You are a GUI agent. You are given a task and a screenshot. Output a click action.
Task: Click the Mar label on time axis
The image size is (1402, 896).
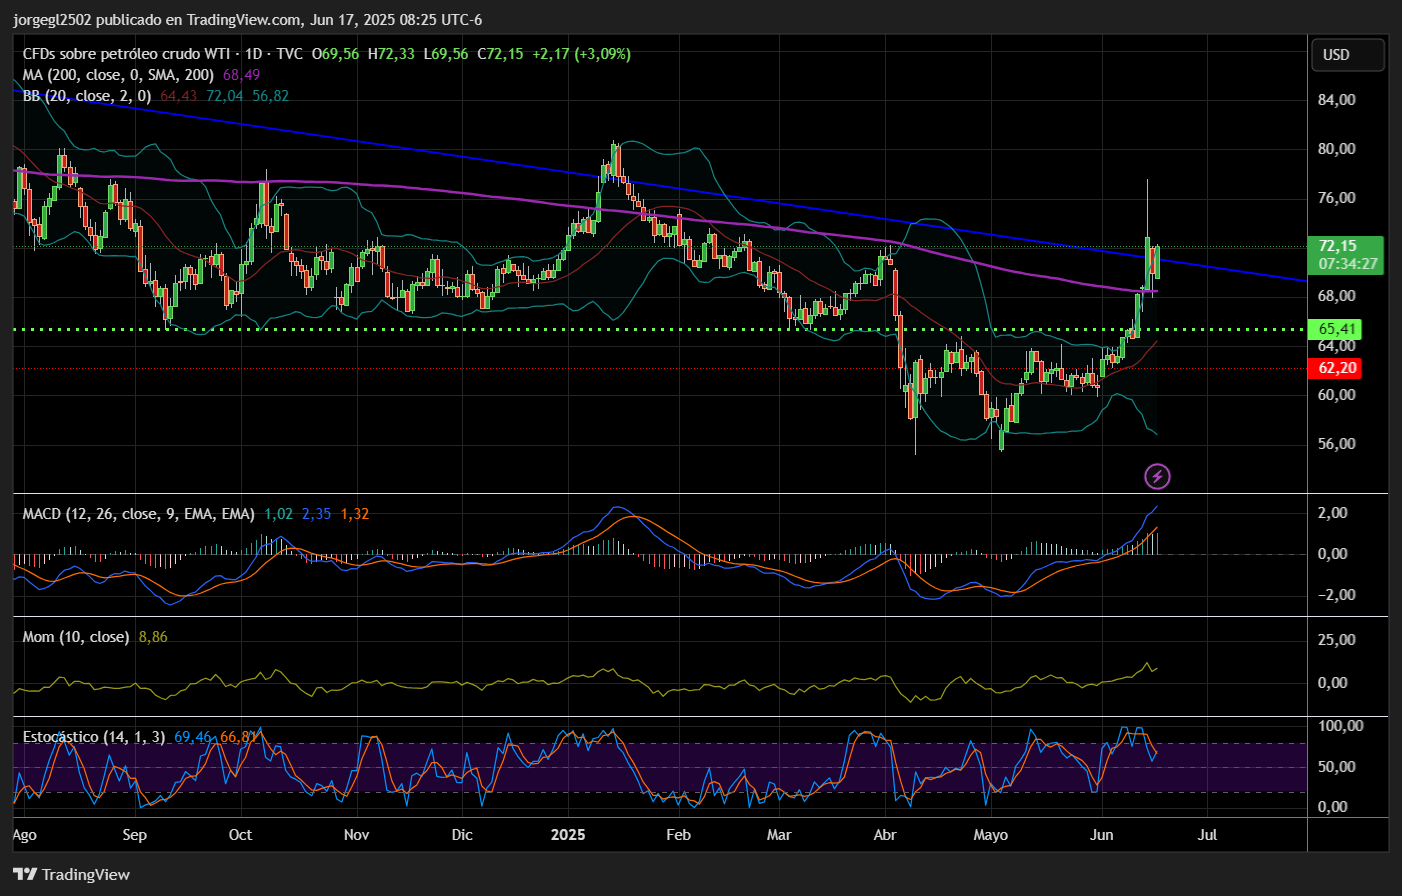click(x=779, y=835)
